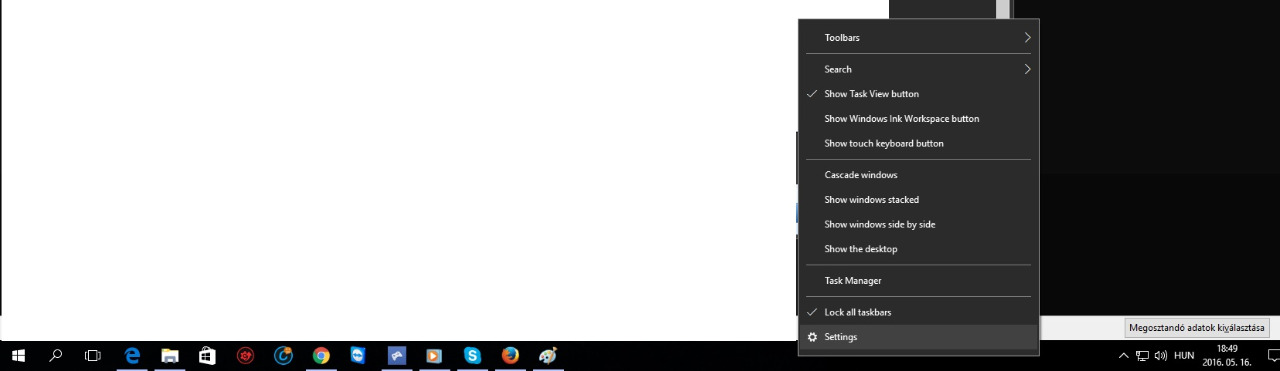Open the volume control tray icon
This screenshot has height=371, width=1280.
pyautogui.click(x=1160, y=355)
